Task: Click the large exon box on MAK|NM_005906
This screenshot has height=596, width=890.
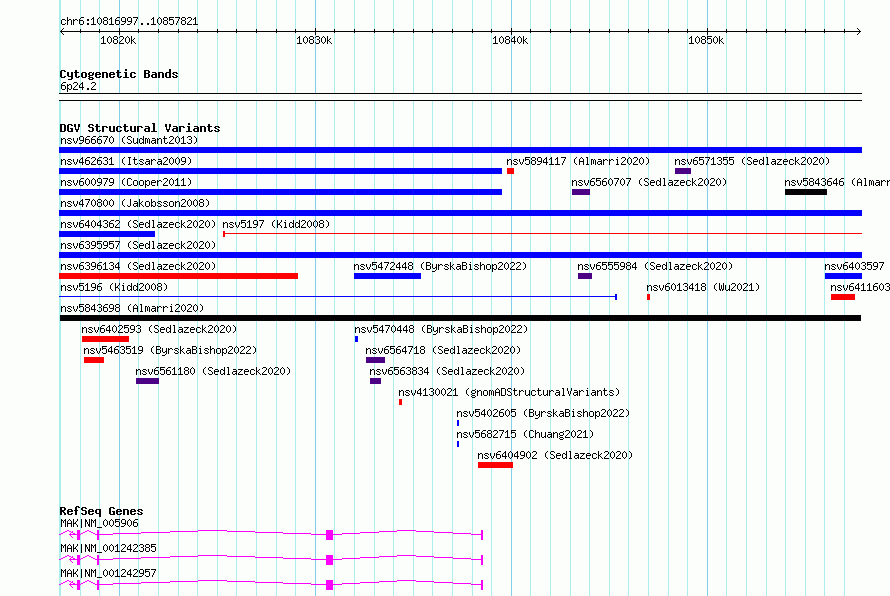Action: 329,535
